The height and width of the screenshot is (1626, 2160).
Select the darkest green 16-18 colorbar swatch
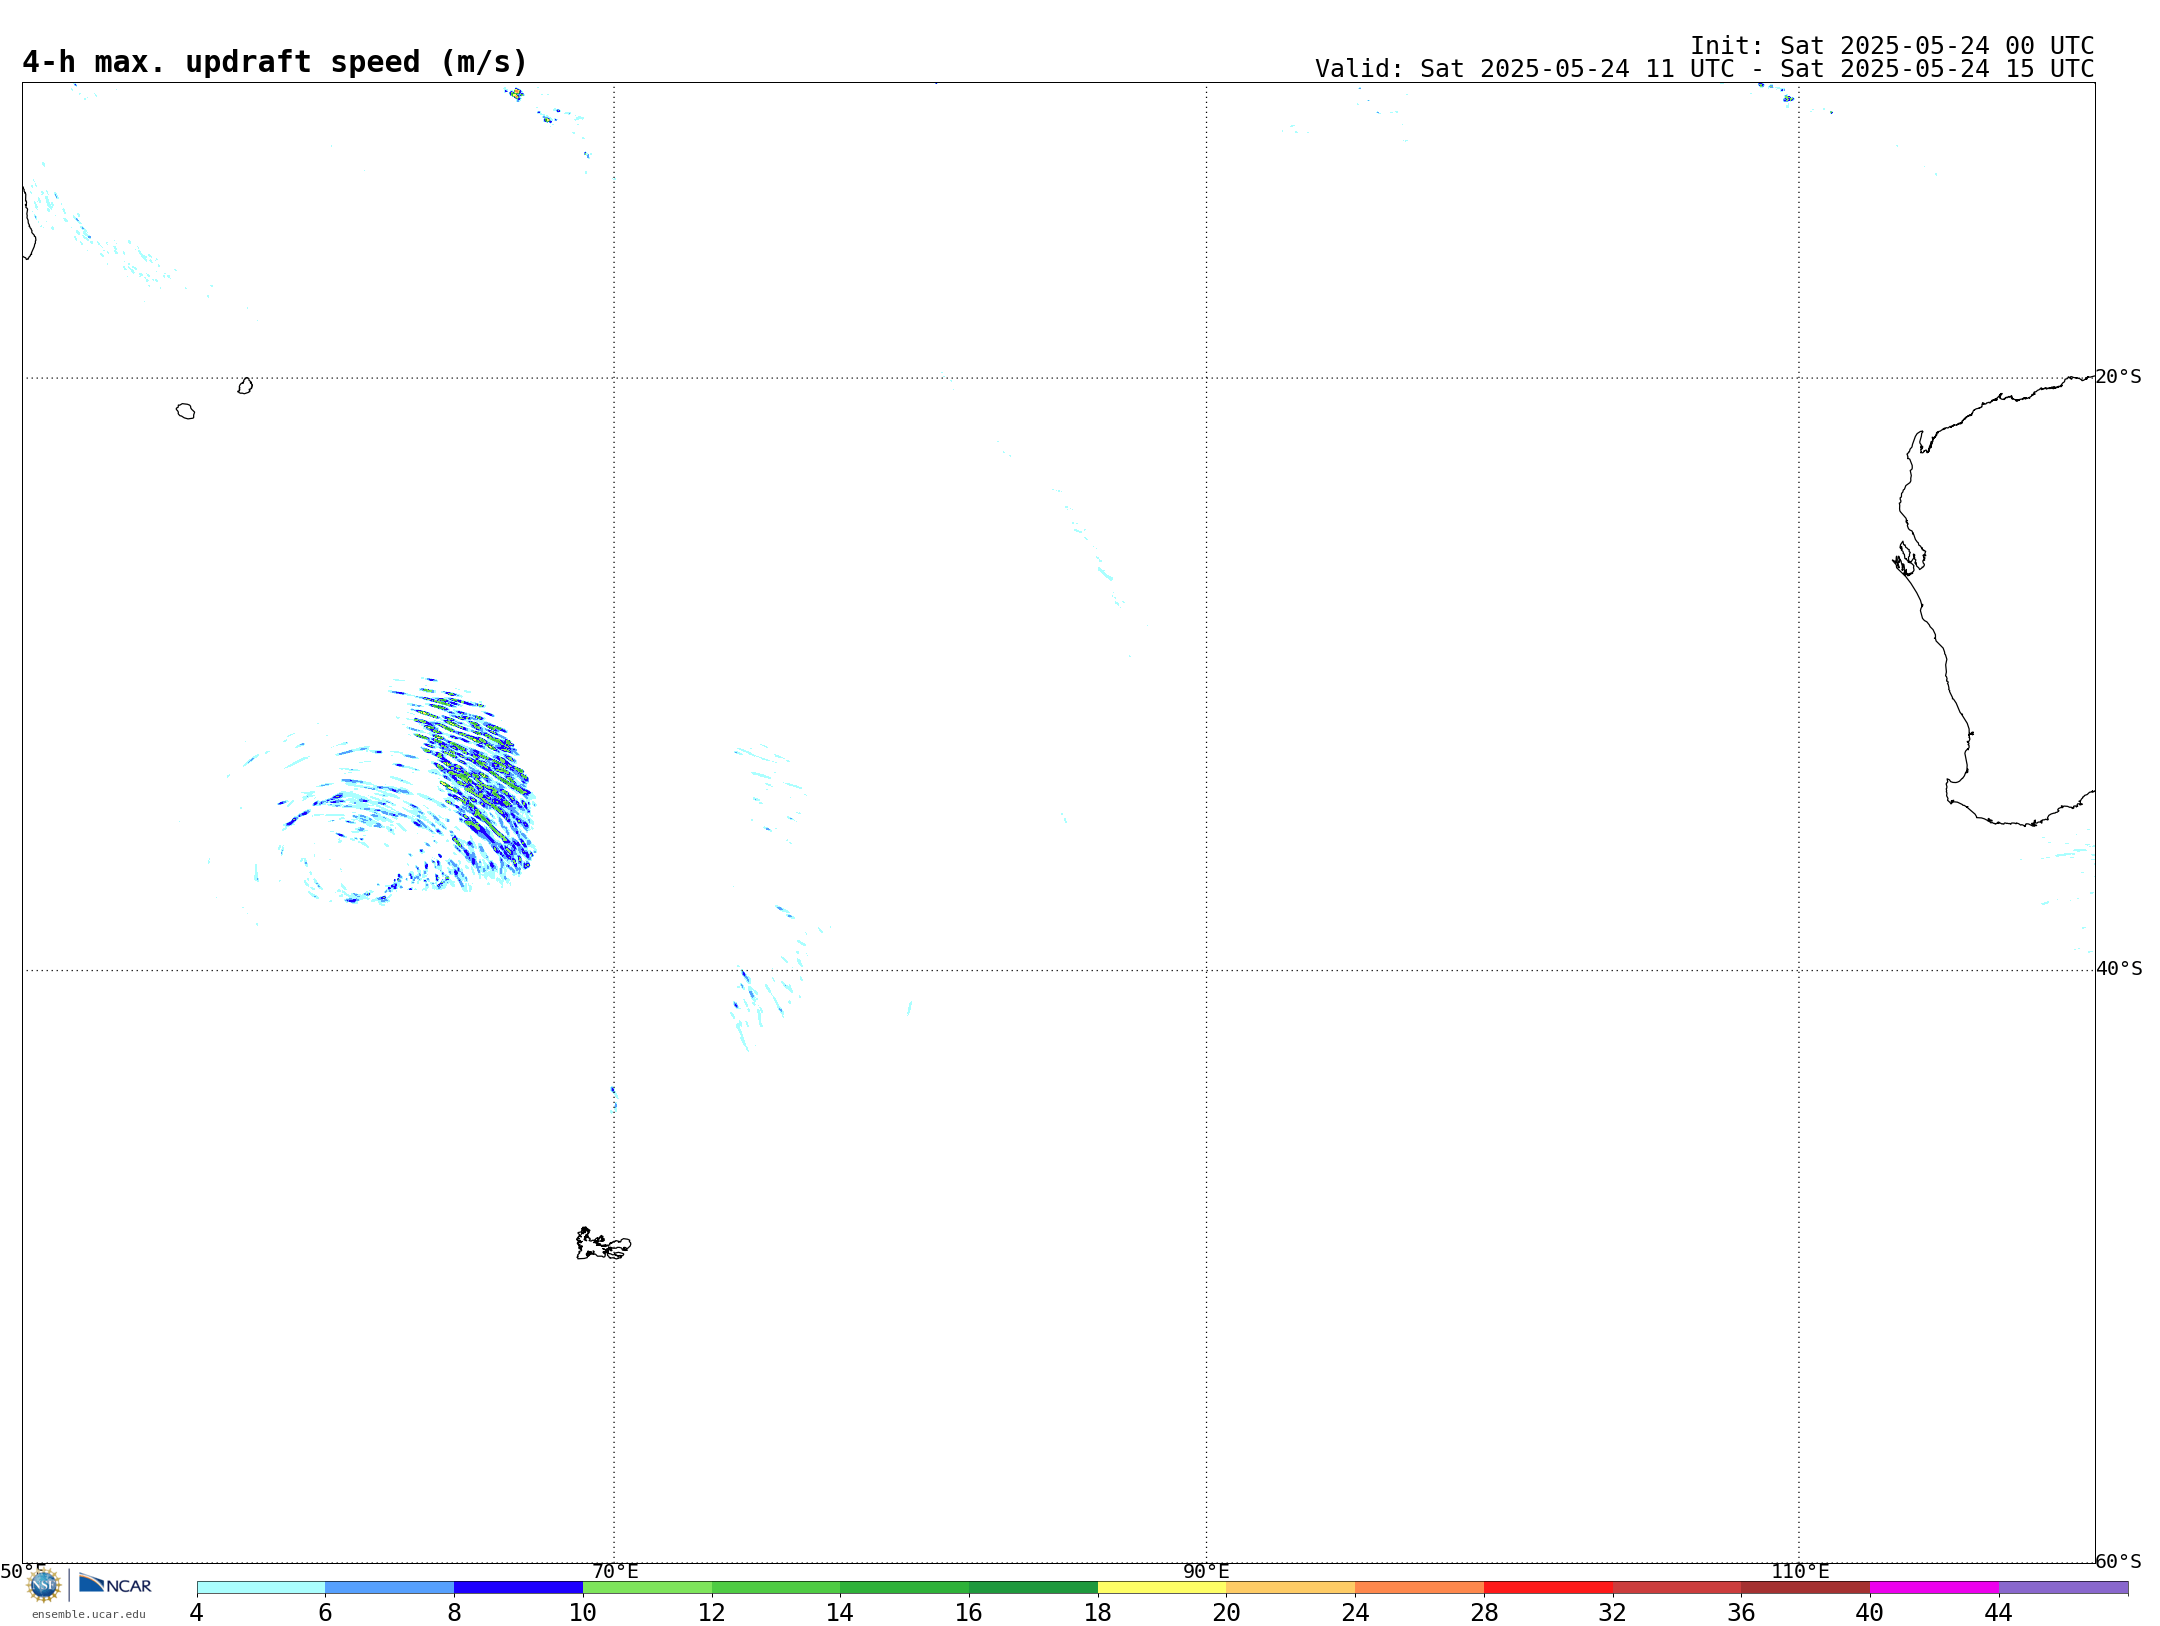[1033, 1588]
